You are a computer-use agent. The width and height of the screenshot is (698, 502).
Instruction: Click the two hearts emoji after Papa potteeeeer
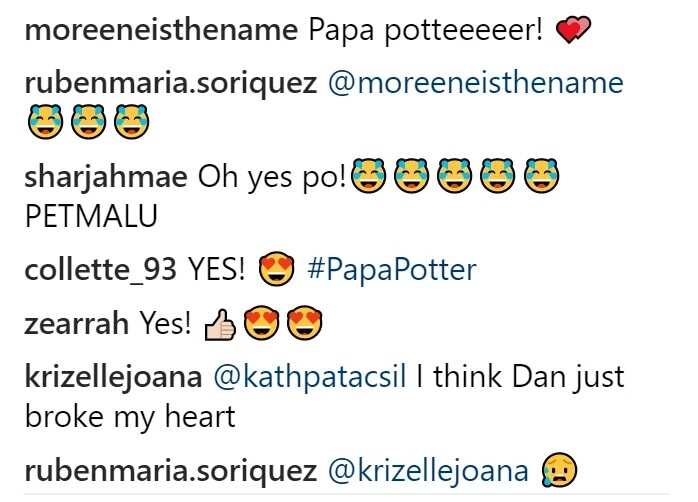pos(573,29)
